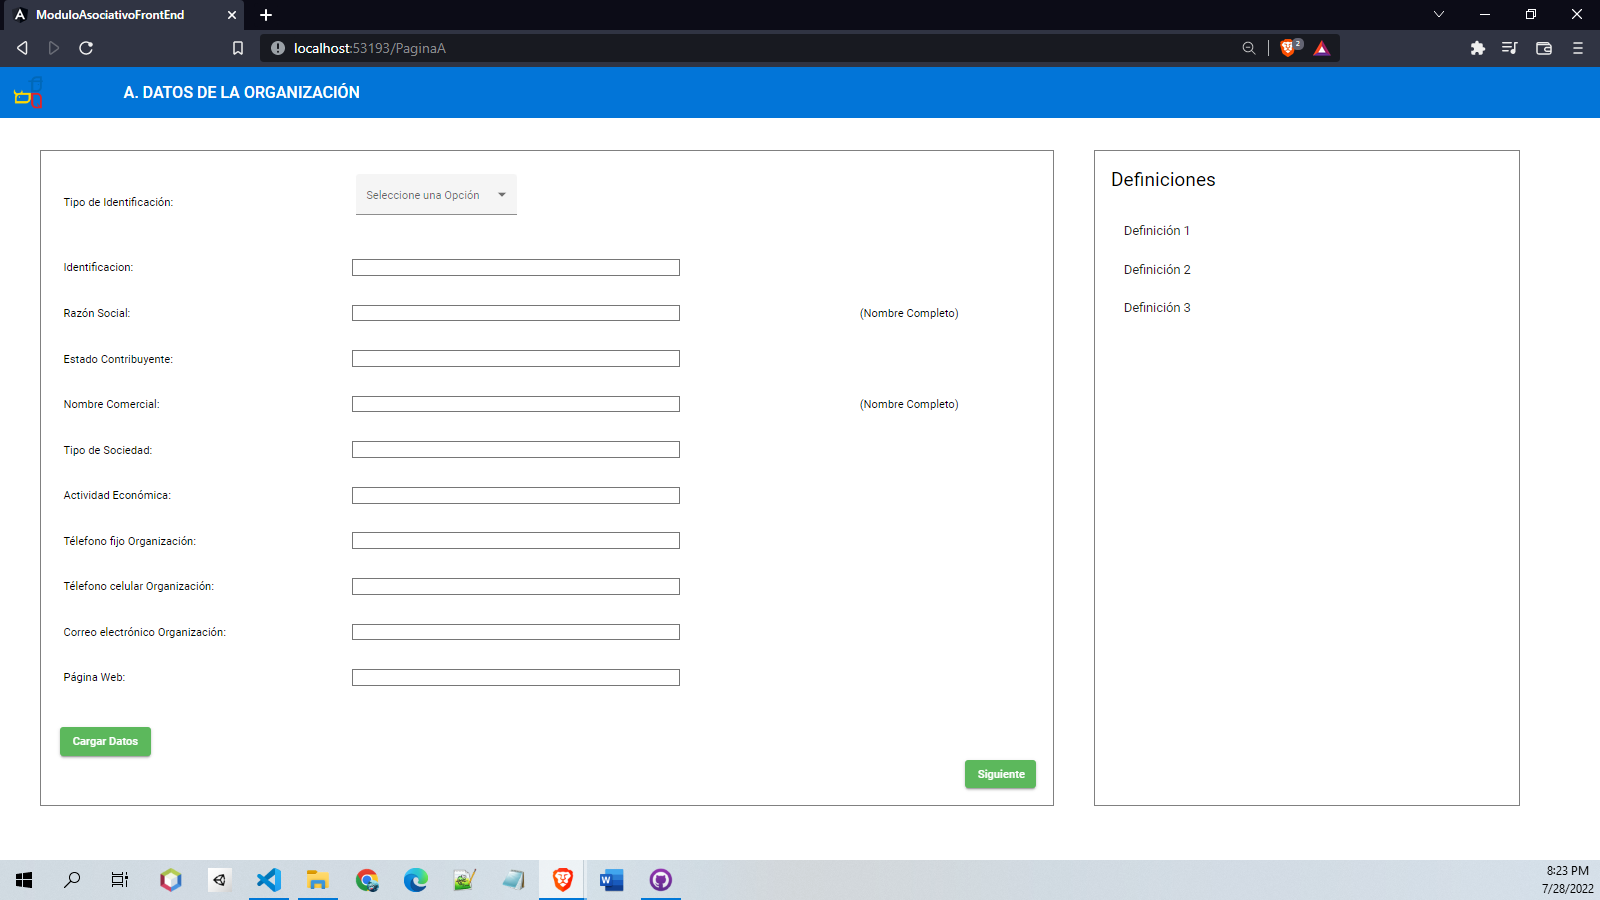Click the browser forward arrow
This screenshot has width=1600, height=900.
coord(54,48)
